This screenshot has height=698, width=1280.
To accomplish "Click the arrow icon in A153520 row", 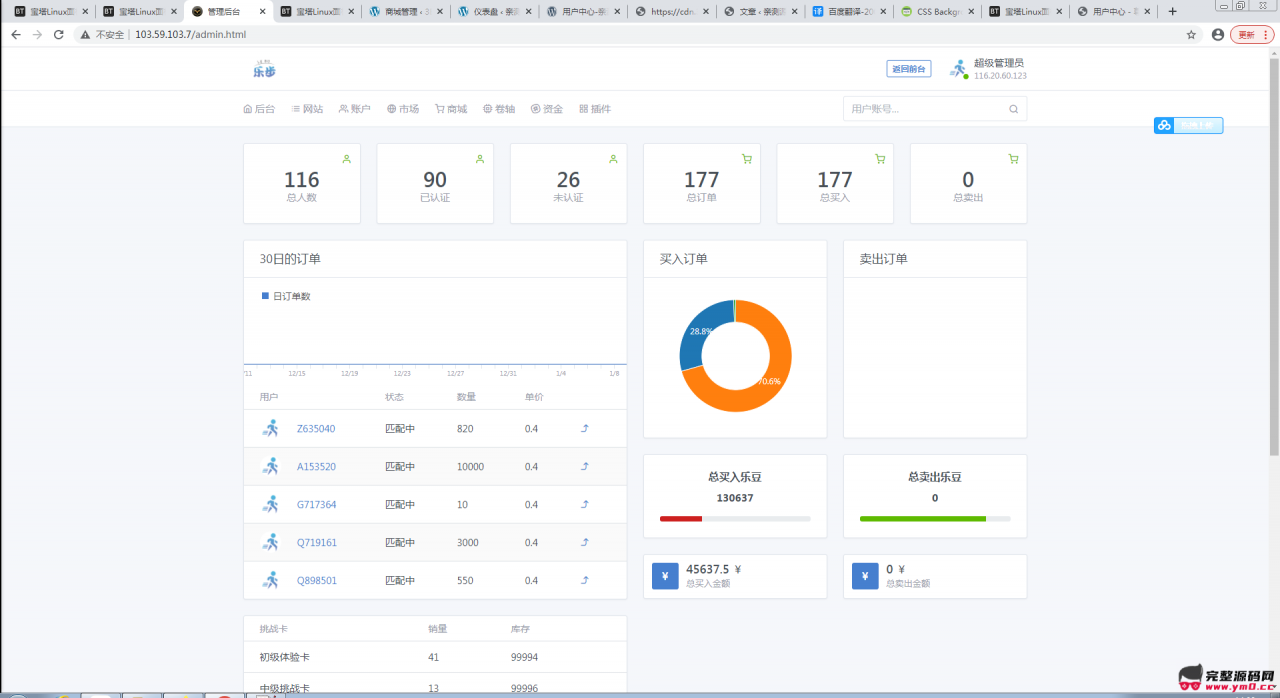I will [x=585, y=467].
